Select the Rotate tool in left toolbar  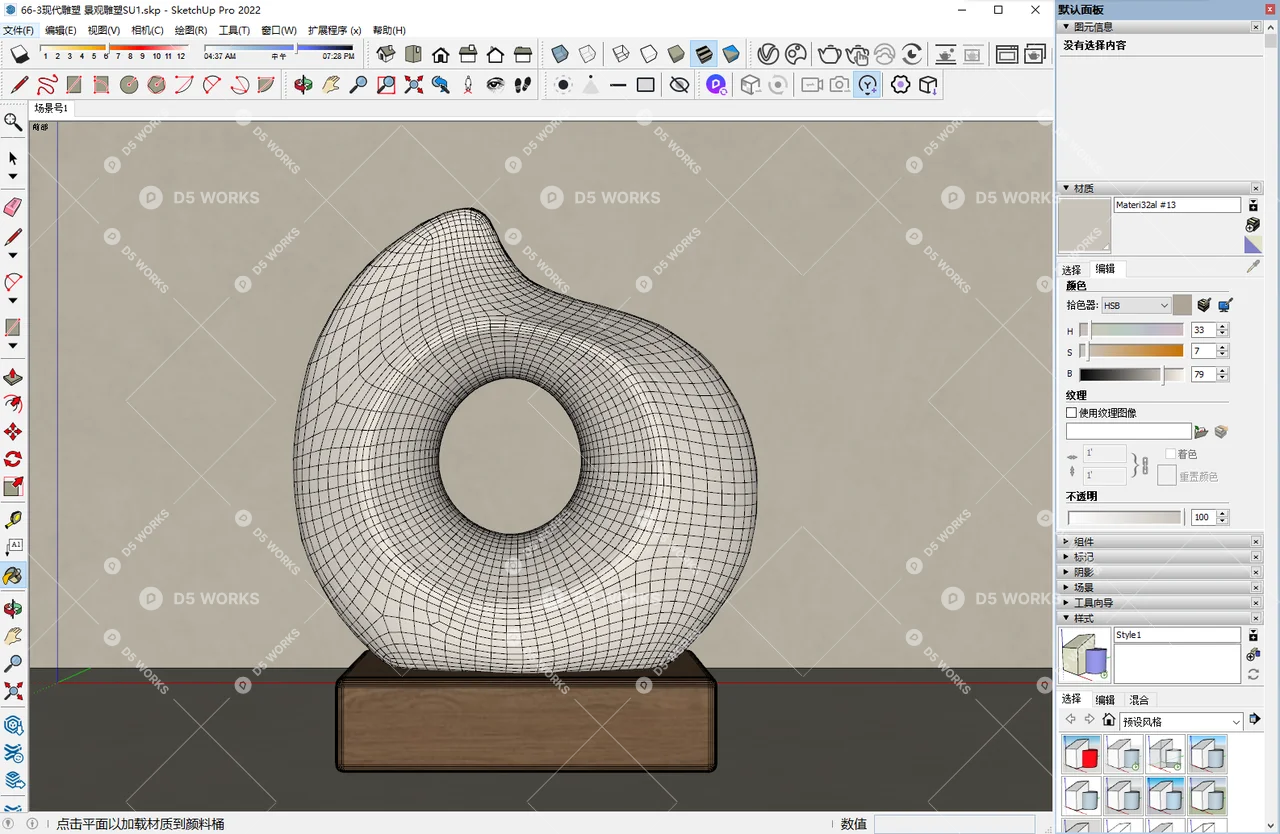[13, 459]
